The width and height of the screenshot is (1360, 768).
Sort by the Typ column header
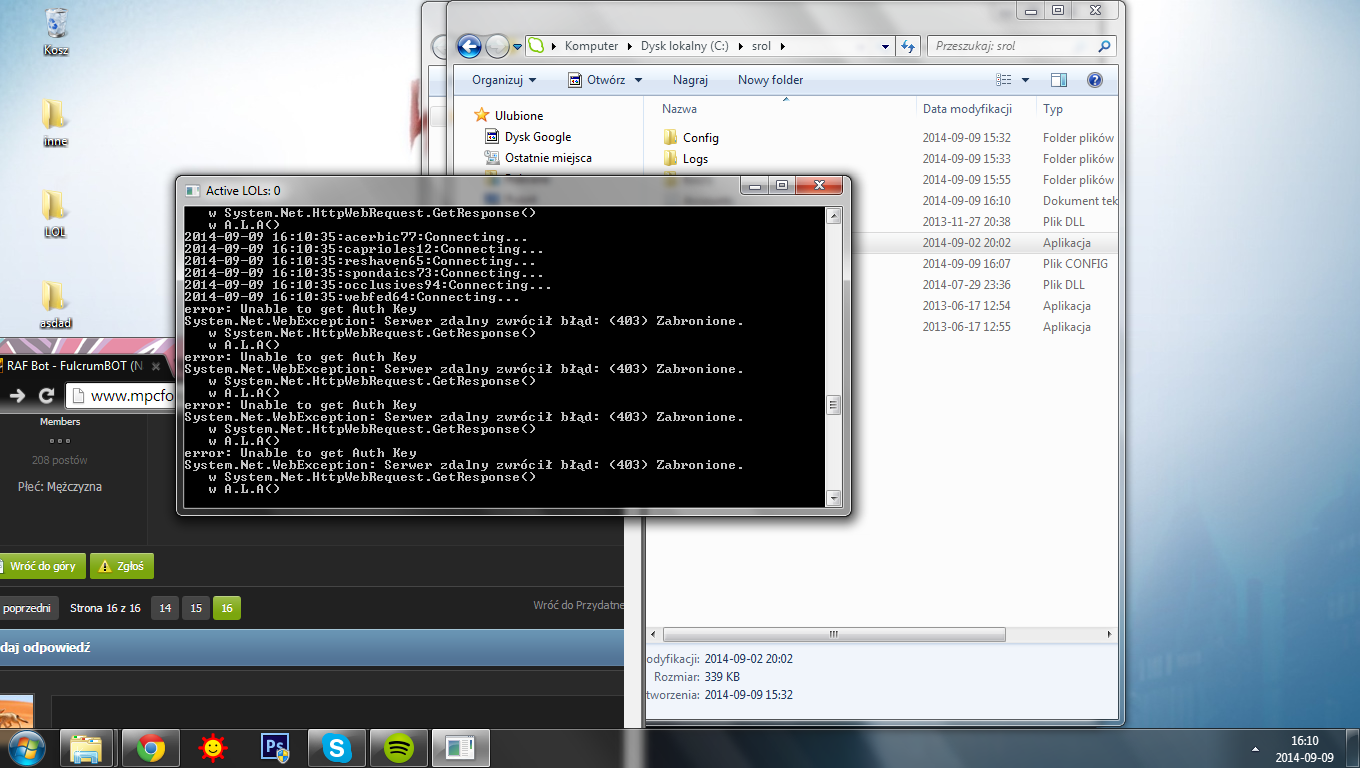[1053, 109]
